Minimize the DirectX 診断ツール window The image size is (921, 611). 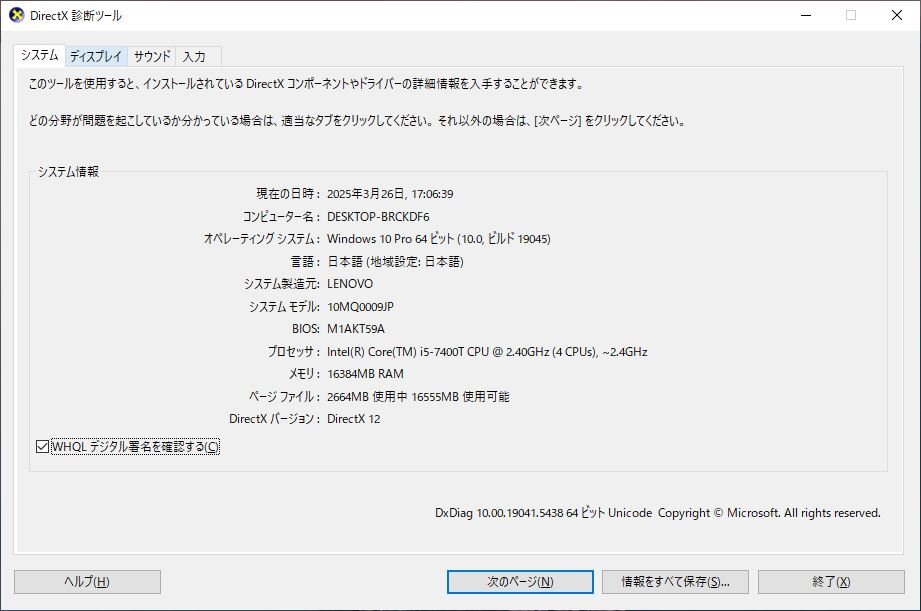804,16
